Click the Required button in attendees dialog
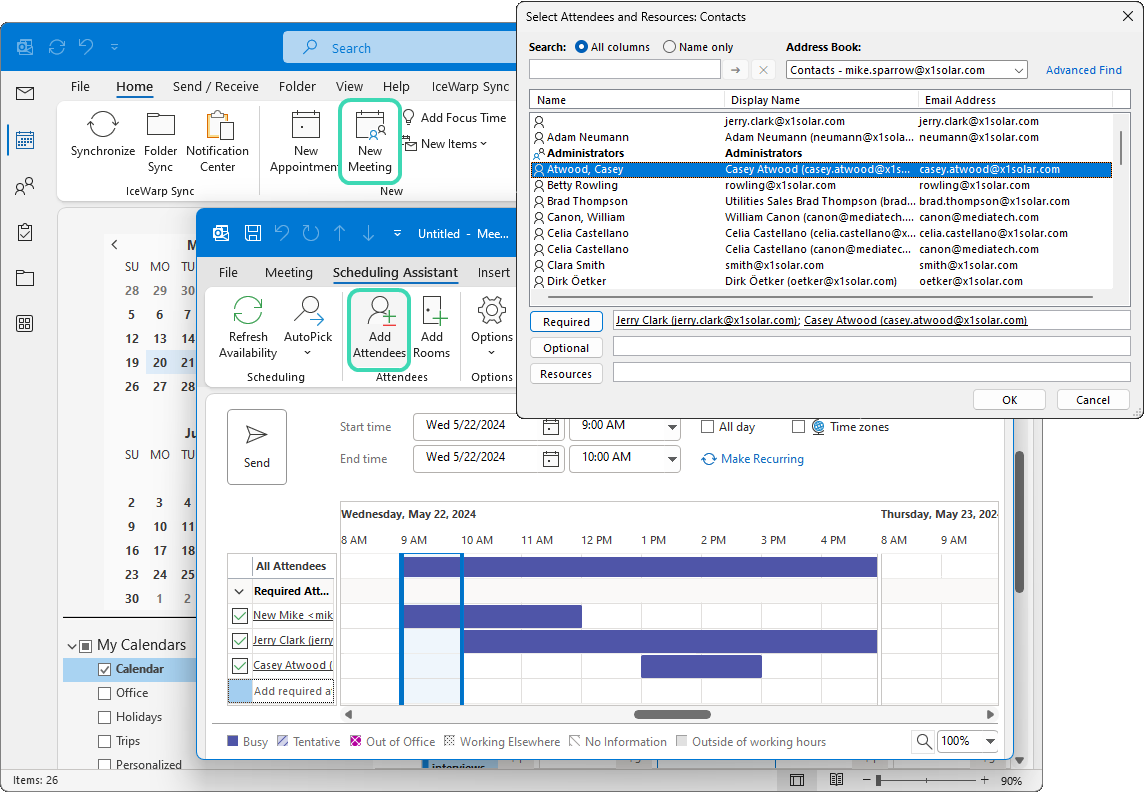The width and height of the screenshot is (1146, 792). 566,321
